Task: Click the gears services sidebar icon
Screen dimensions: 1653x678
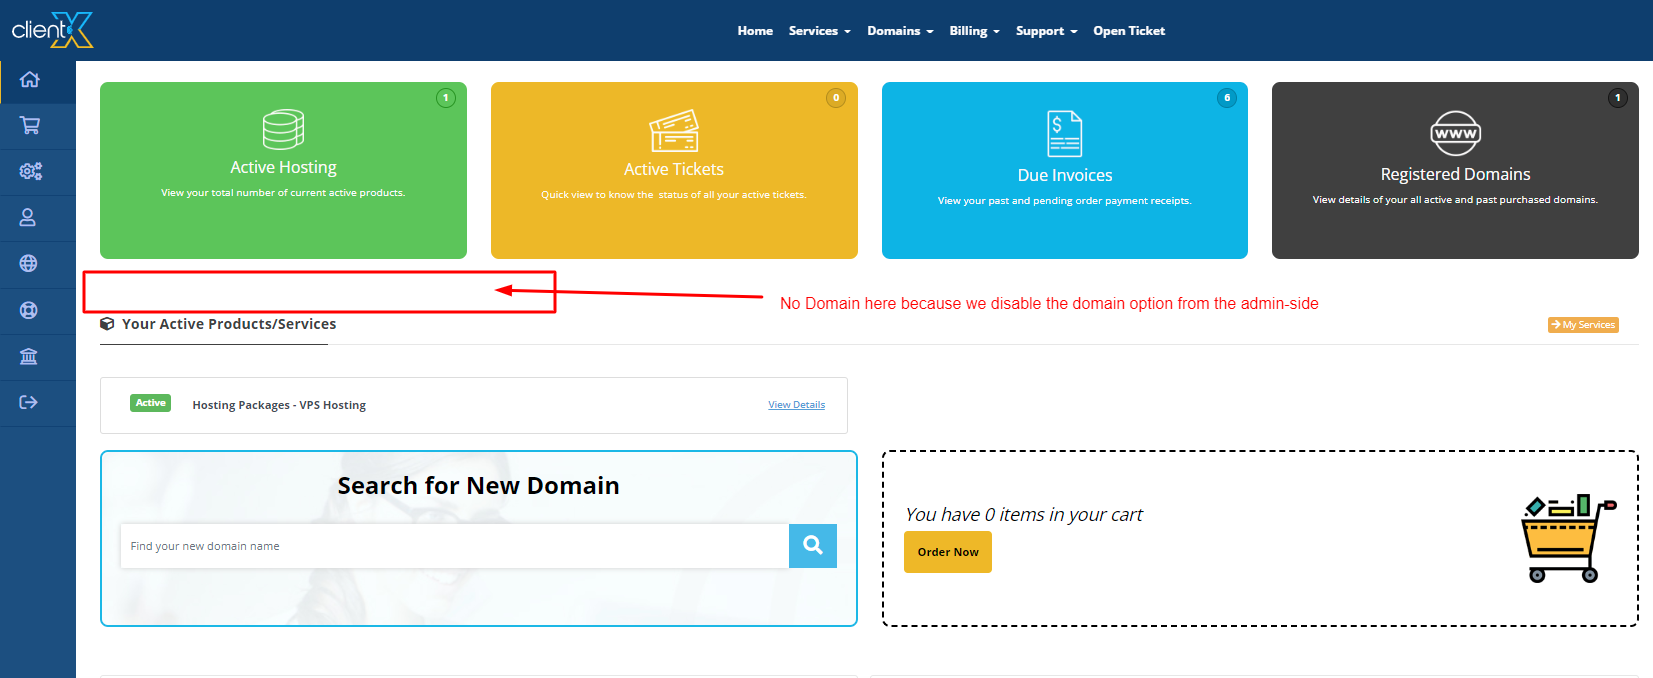Action: pyautogui.click(x=30, y=172)
